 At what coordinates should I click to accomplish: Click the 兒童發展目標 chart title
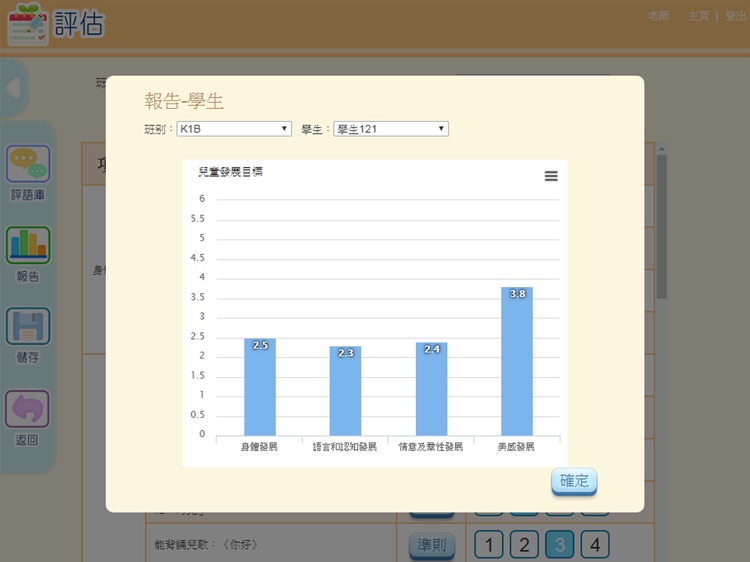(x=231, y=172)
